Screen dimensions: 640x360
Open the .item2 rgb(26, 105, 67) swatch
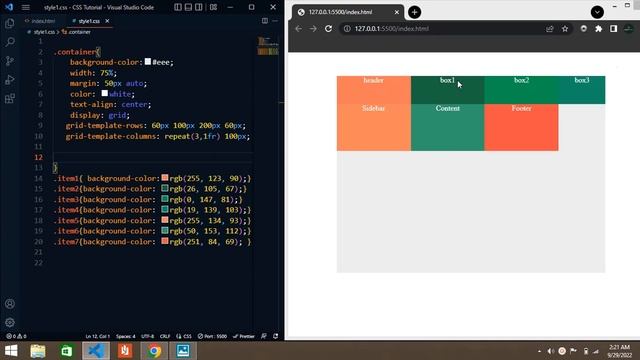(165, 189)
